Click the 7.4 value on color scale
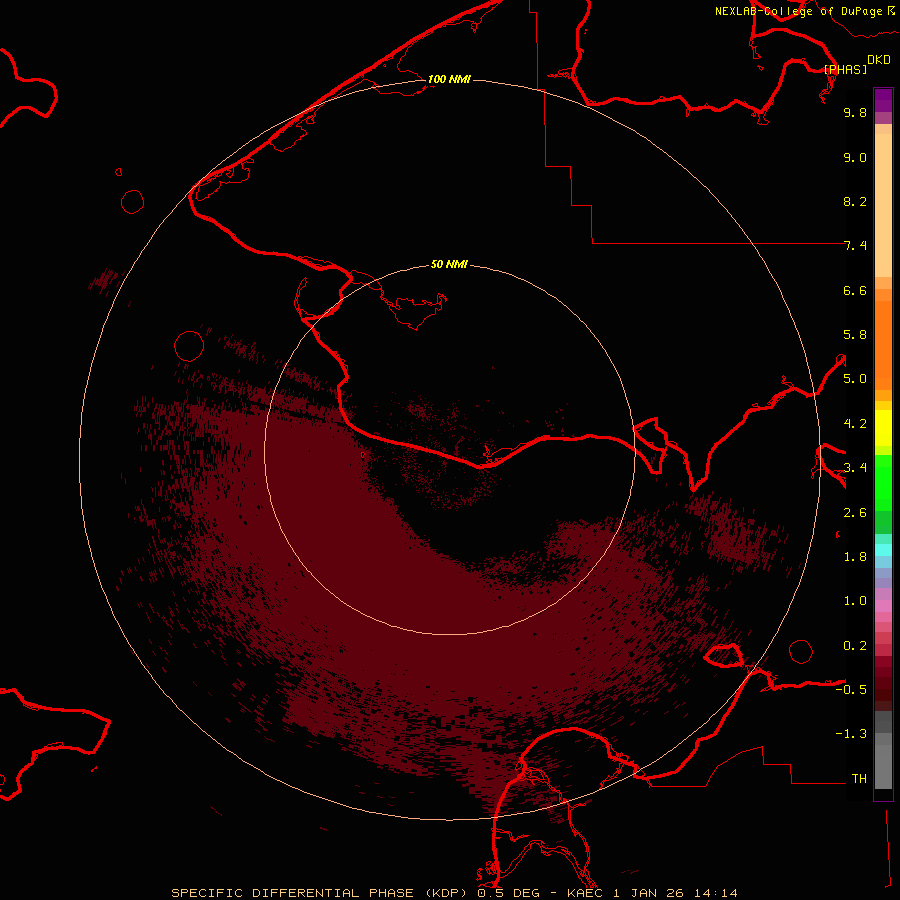This screenshot has height=900, width=900. (855, 246)
